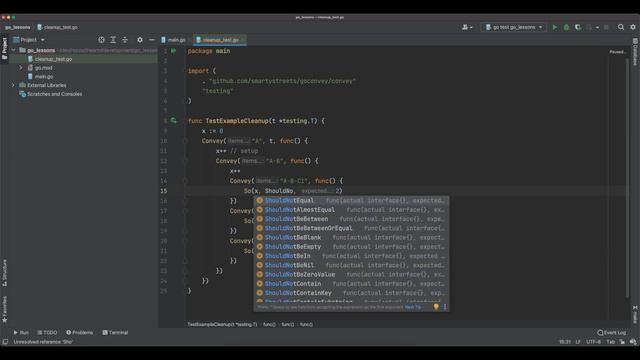The image size is (640, 360).
Task: Collapse the go_lessons root folder
Action: [14, 50]
